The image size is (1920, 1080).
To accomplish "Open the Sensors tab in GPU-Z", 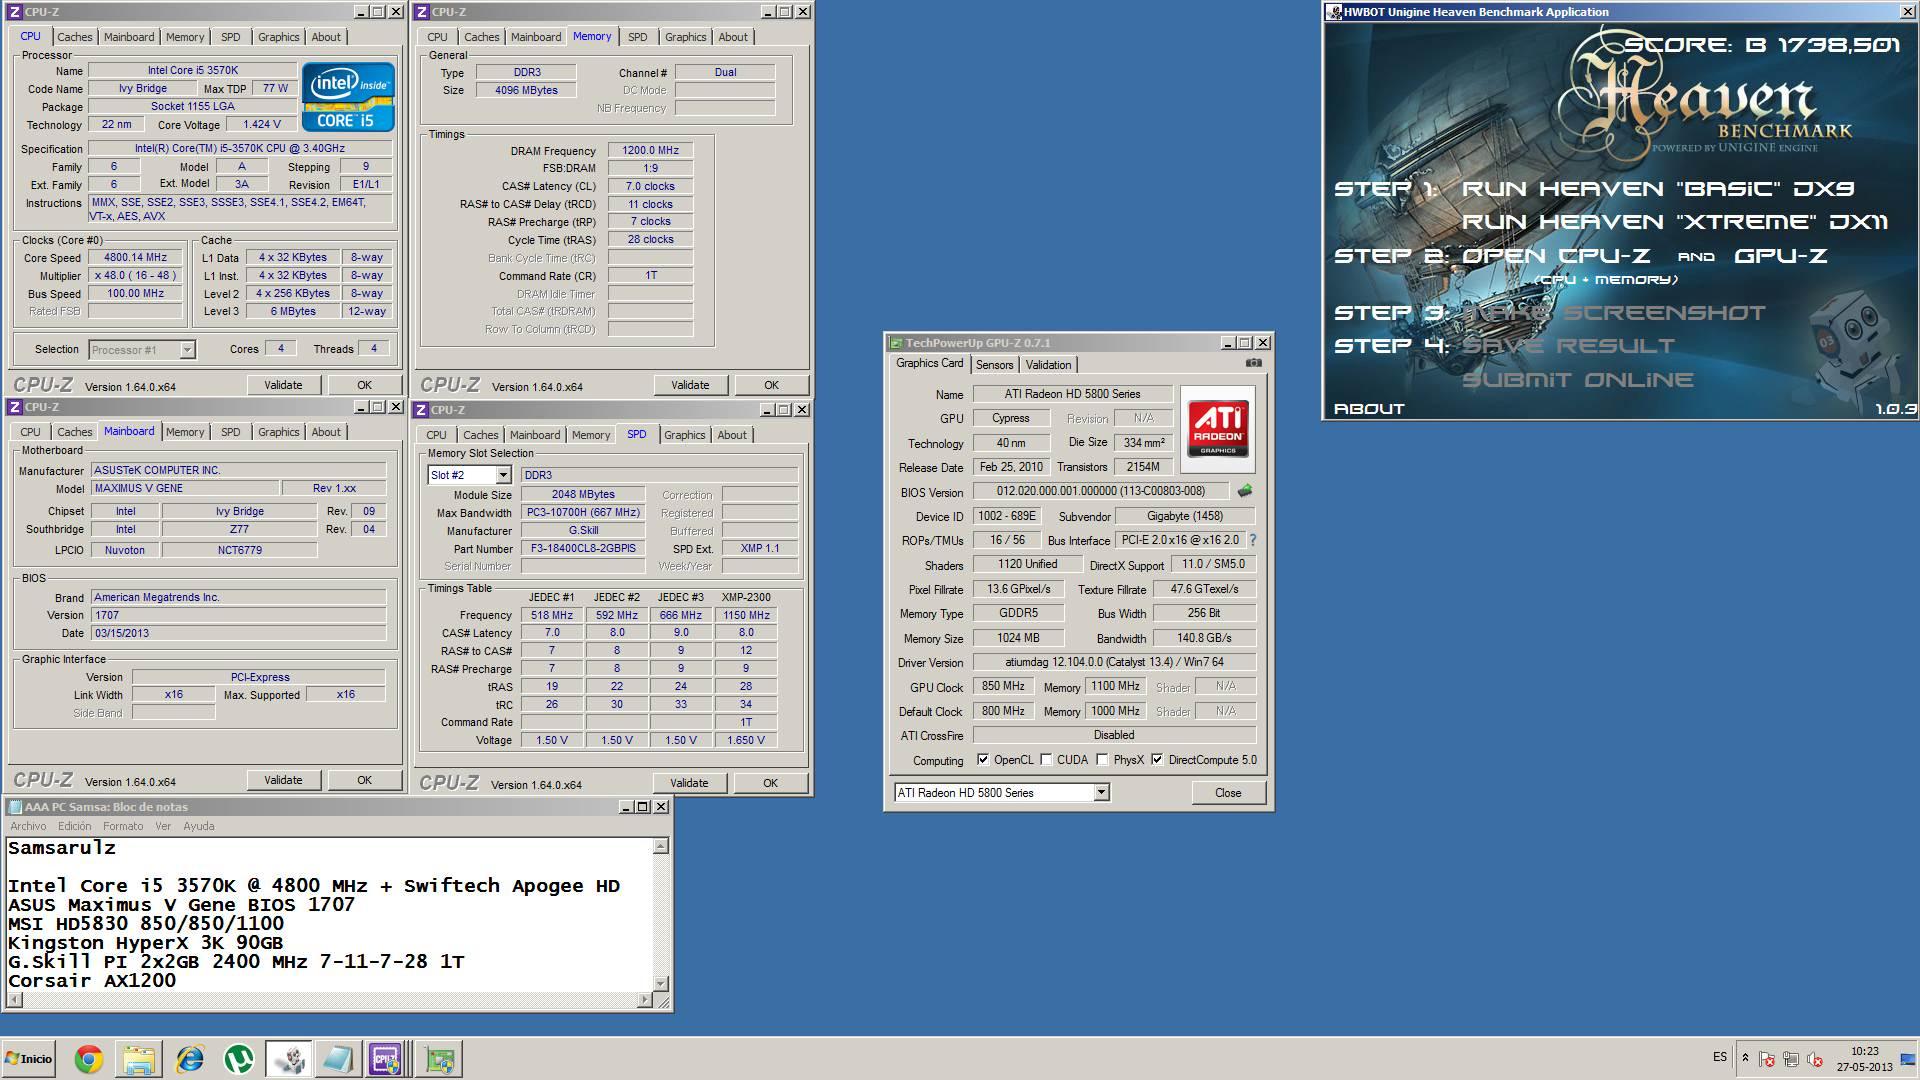I will tap(994, 365).
